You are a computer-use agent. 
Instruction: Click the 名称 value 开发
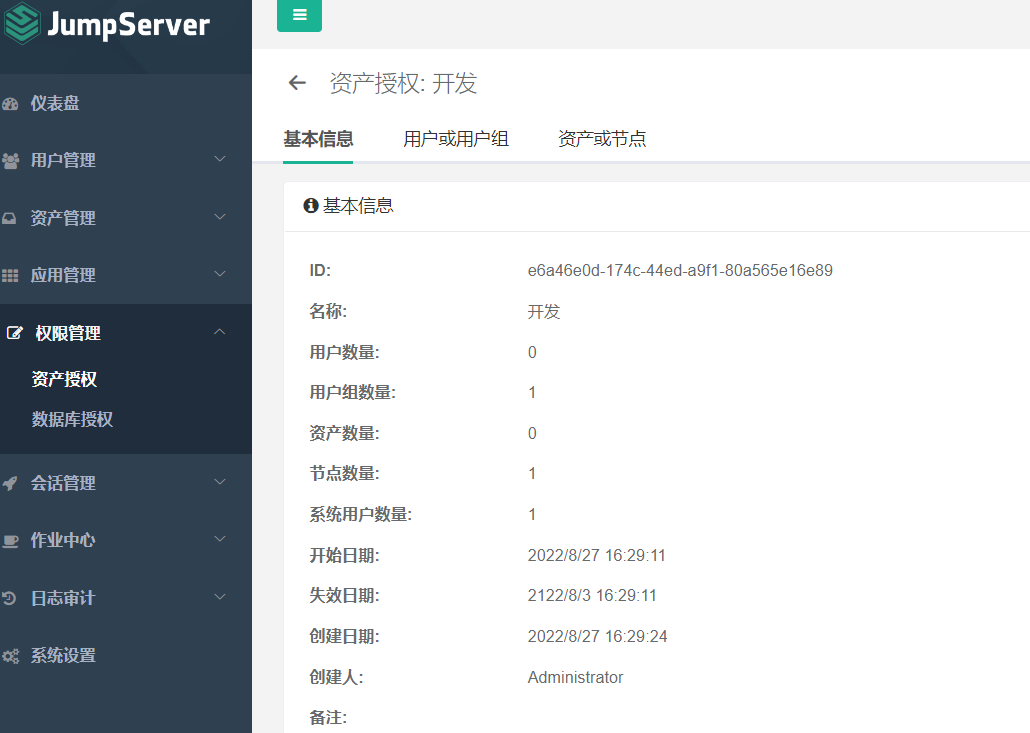(x=544, y=311)
